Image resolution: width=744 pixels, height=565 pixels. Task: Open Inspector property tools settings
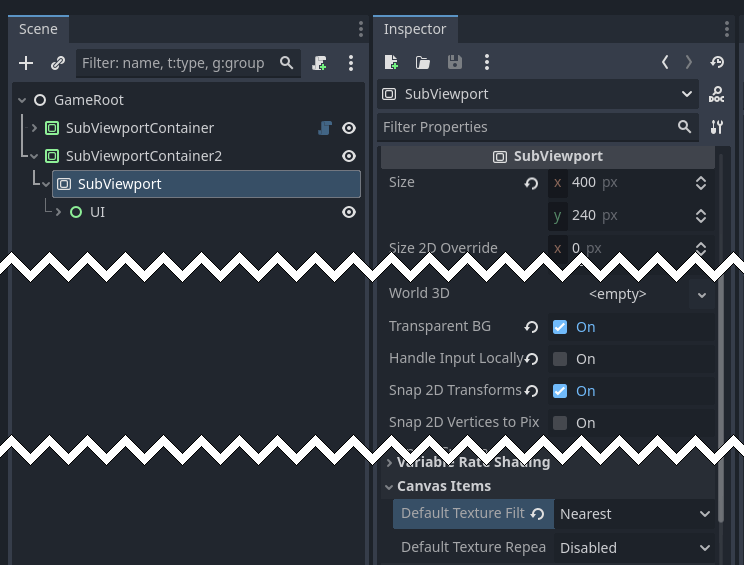tap(716, 127)
